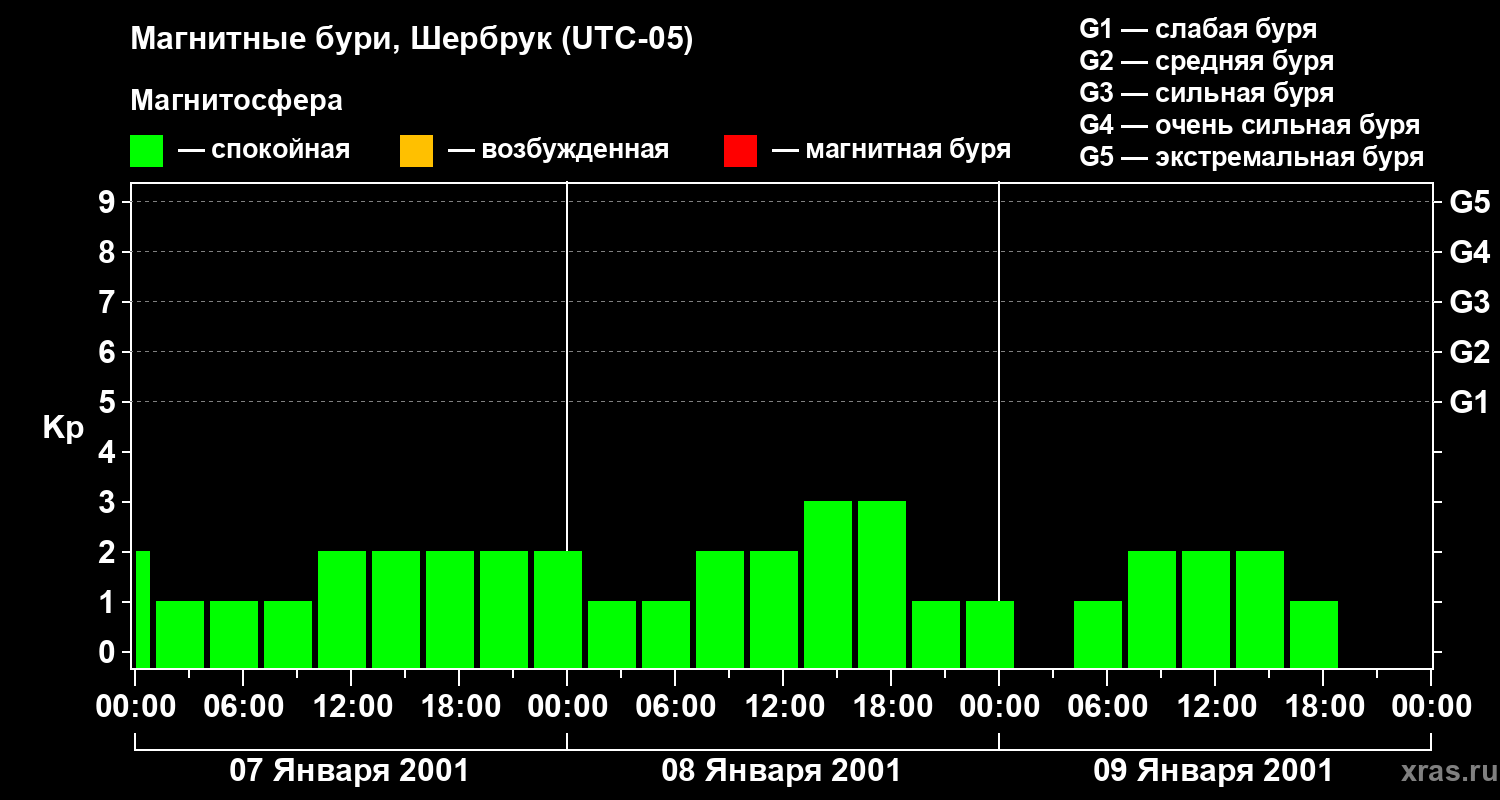The height and width of the screenshot is (800, 1500).
Task: Select the 'G5 — экстремальная буря' line
Action: (x=1252, y=157)
